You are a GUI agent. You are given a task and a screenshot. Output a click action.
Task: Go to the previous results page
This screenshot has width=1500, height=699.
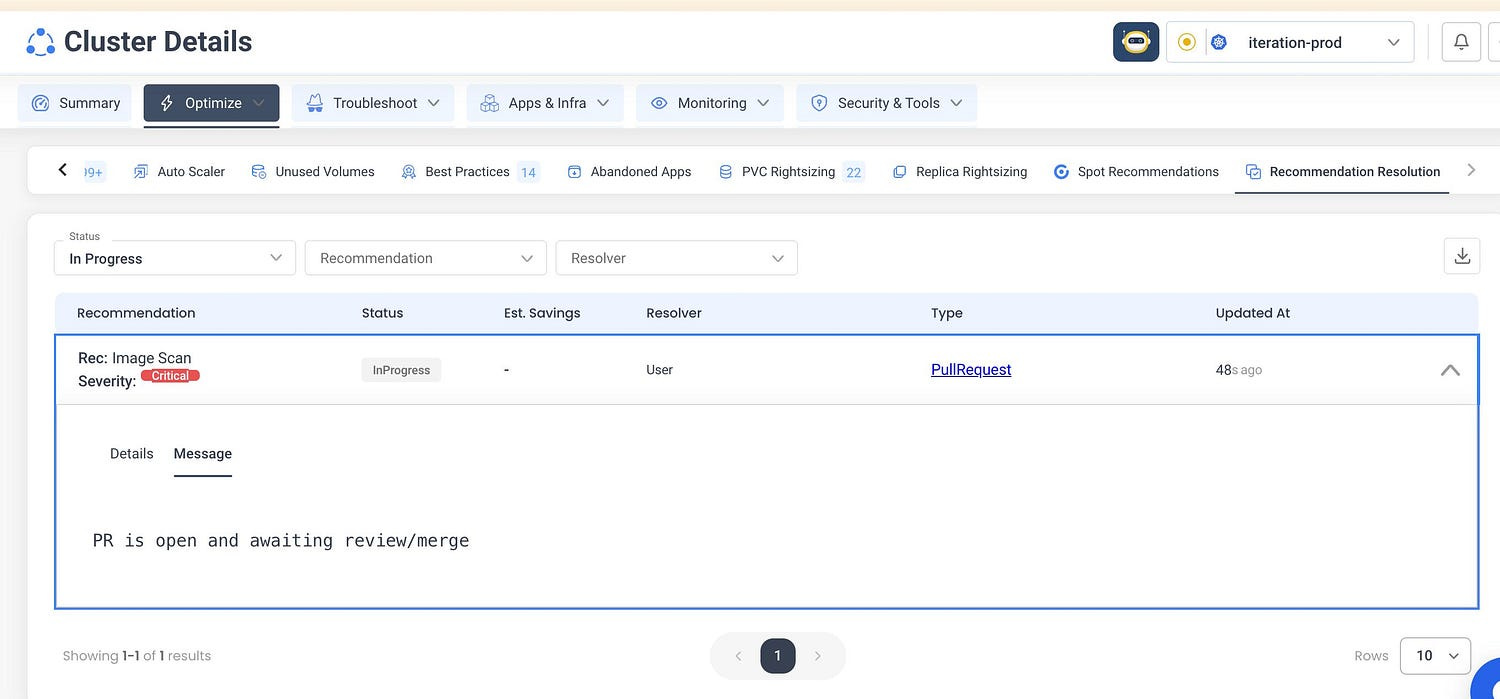738,656
